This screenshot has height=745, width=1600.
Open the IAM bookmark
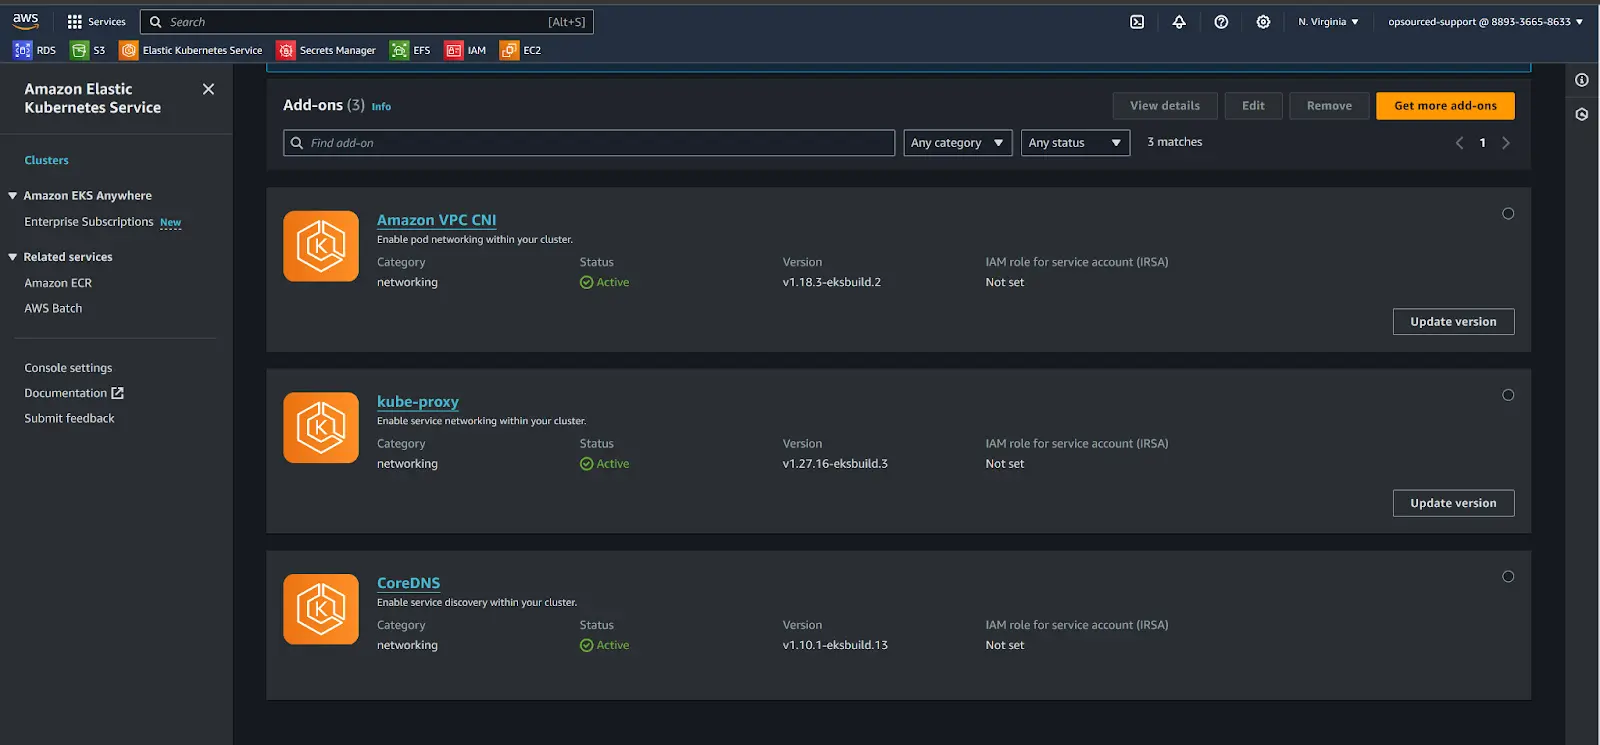click(x=465, y=50)
